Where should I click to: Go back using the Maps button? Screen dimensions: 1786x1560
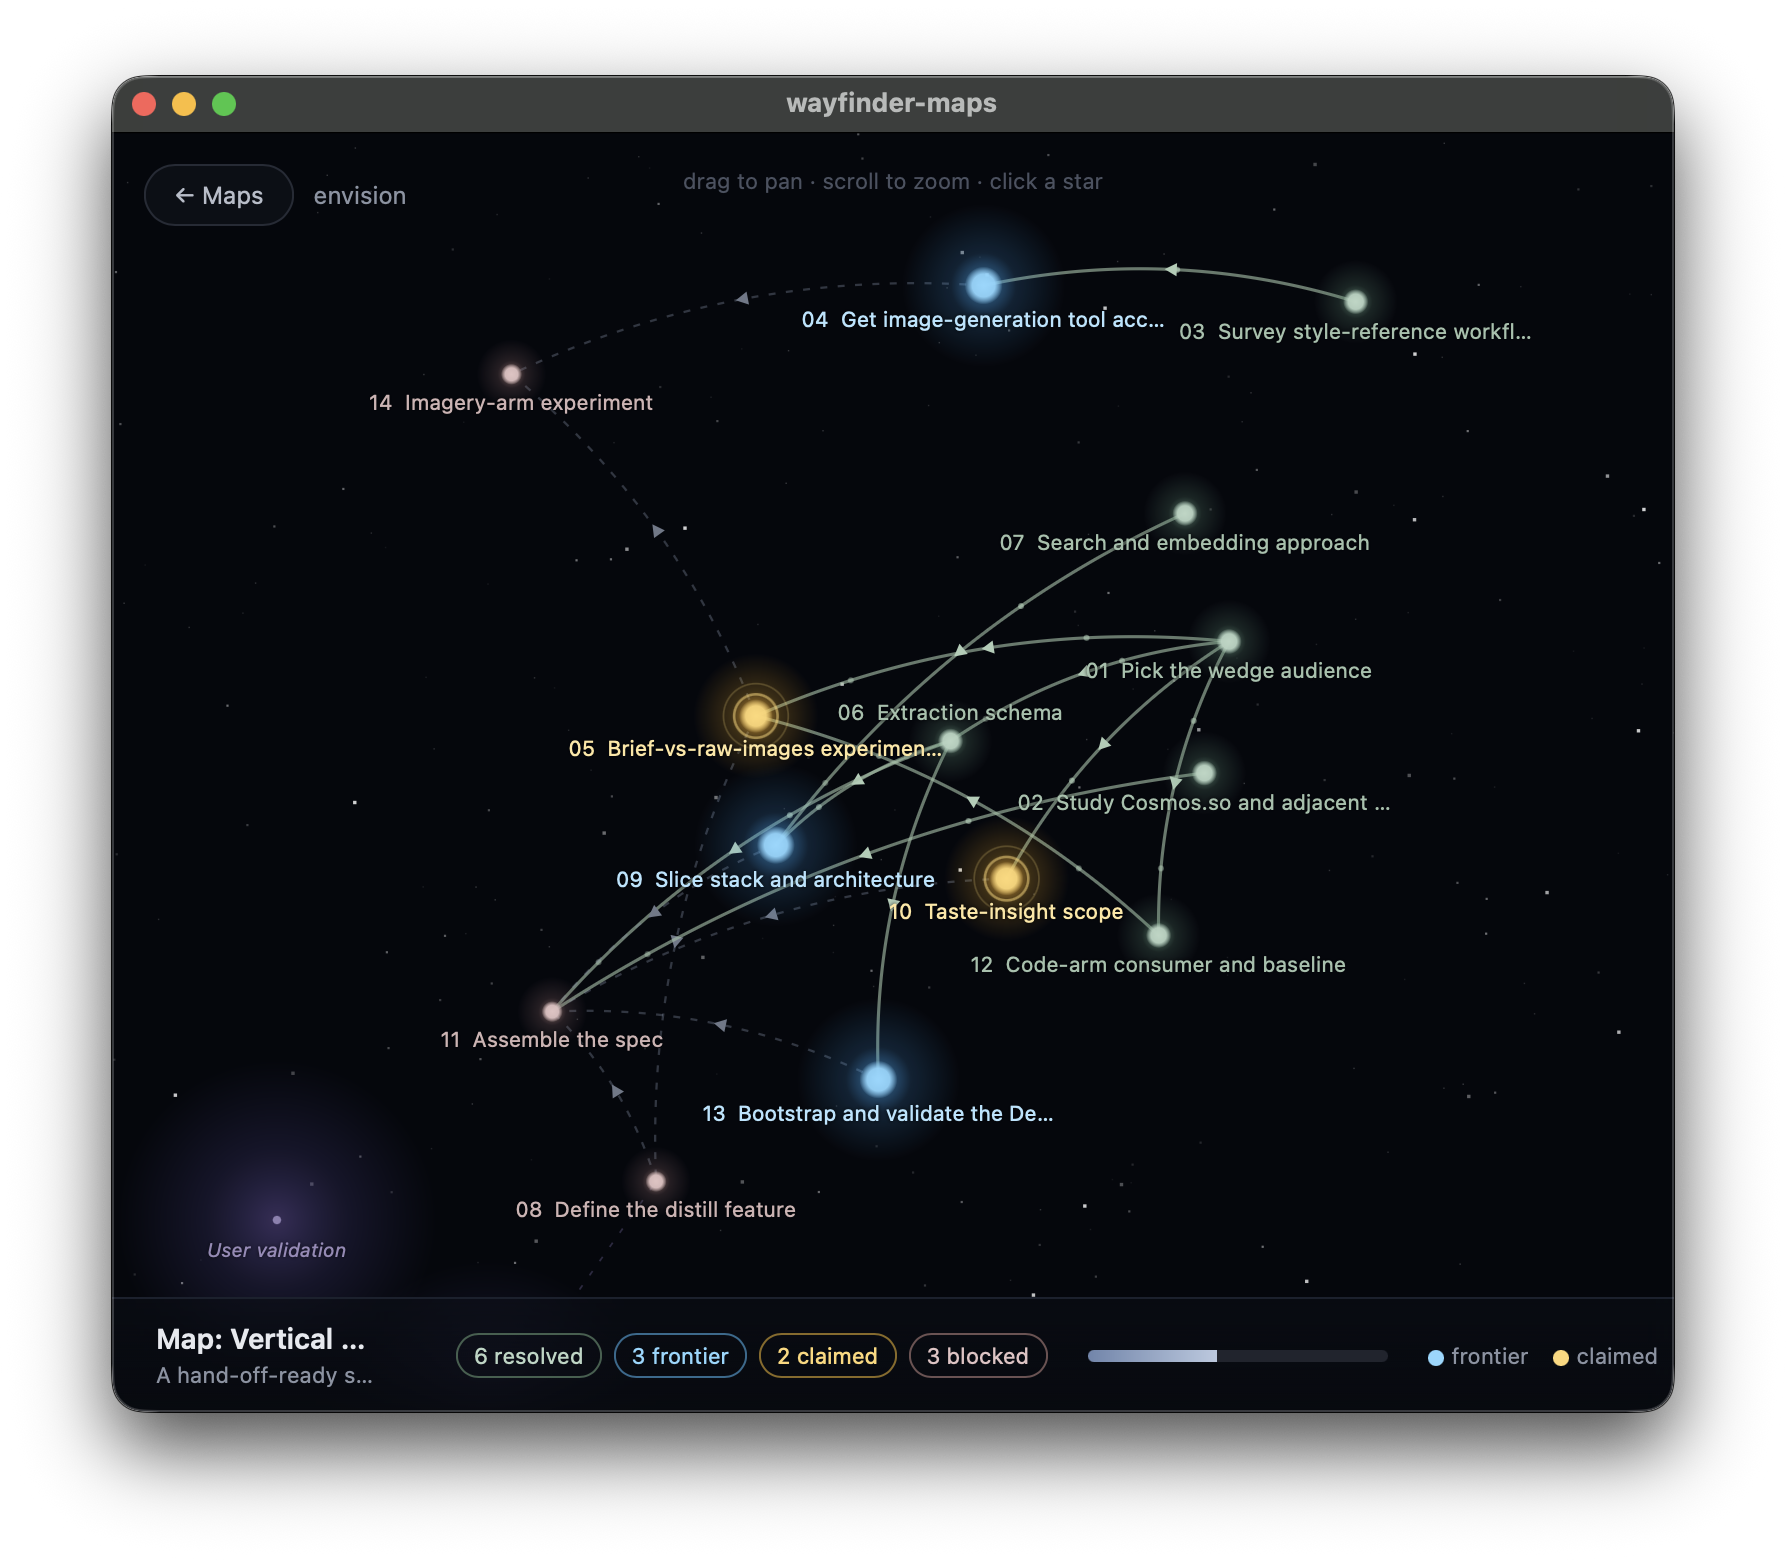point(219,195)
